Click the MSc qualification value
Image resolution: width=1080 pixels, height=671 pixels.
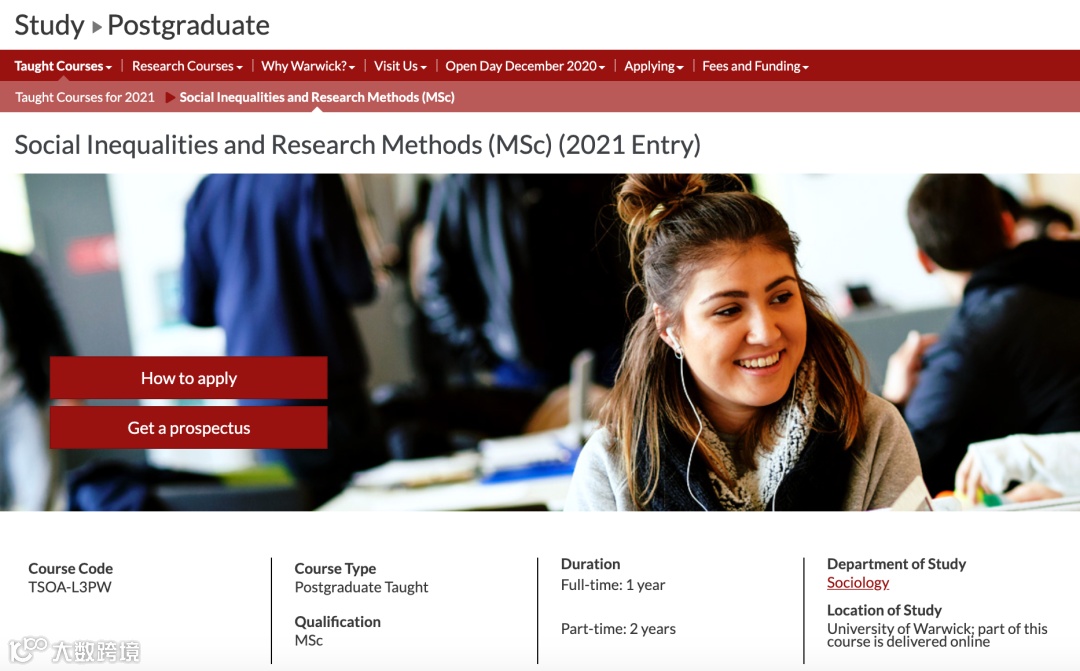coord(309,640)
